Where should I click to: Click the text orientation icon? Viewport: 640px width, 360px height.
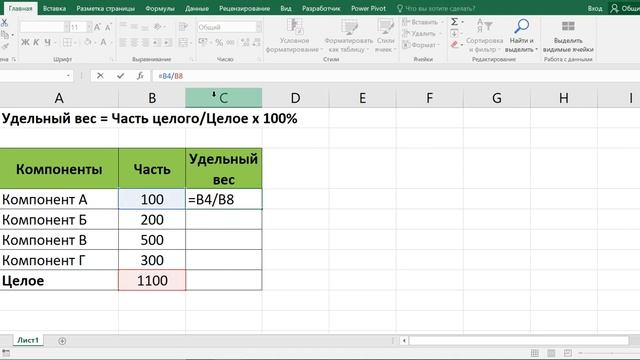point(158,27)
